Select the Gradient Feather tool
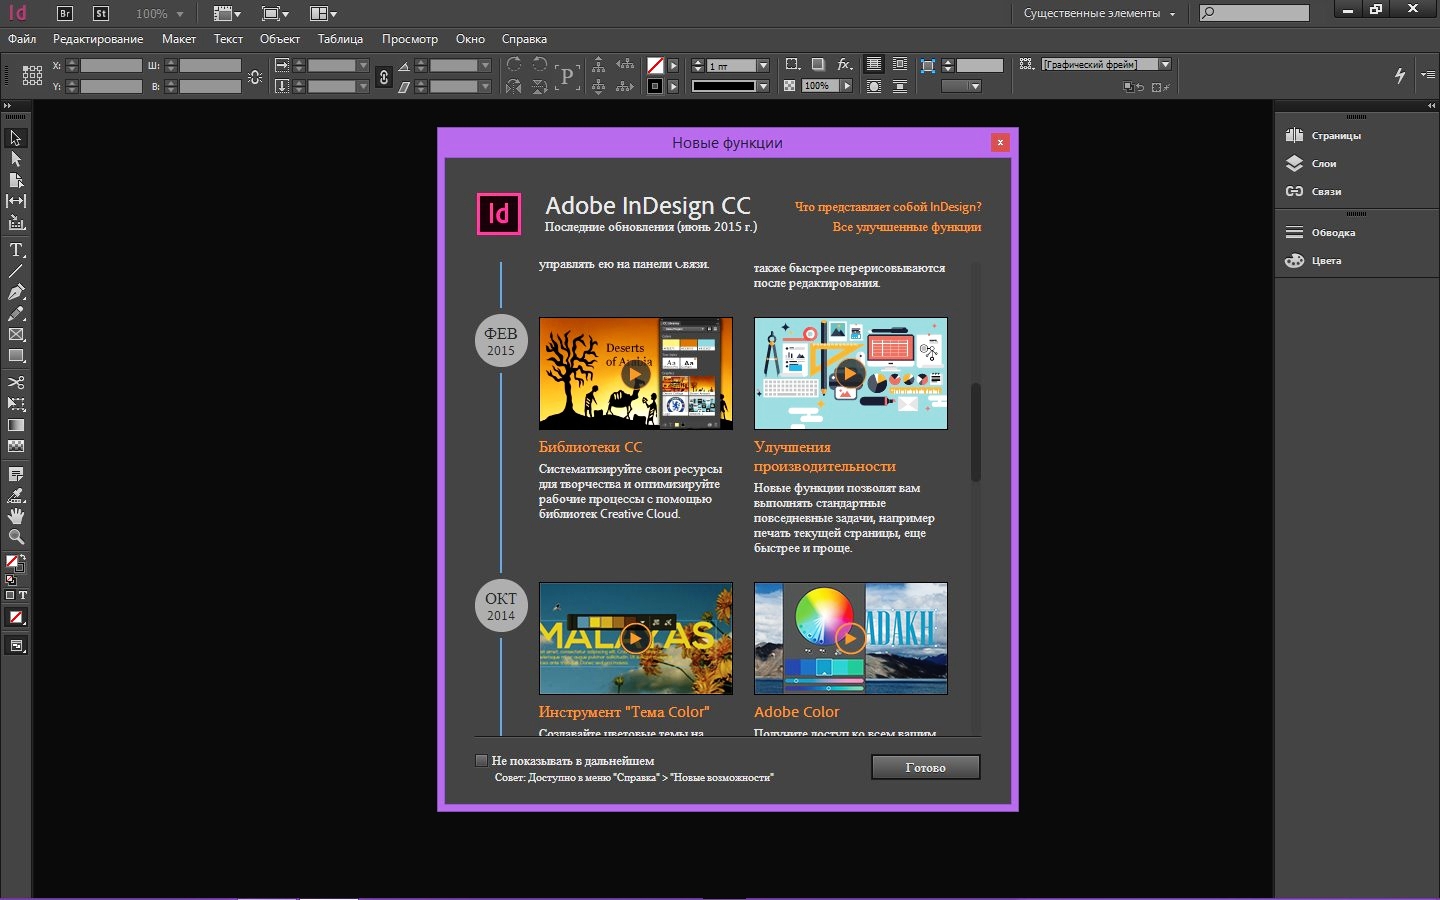 coord(16,446)
